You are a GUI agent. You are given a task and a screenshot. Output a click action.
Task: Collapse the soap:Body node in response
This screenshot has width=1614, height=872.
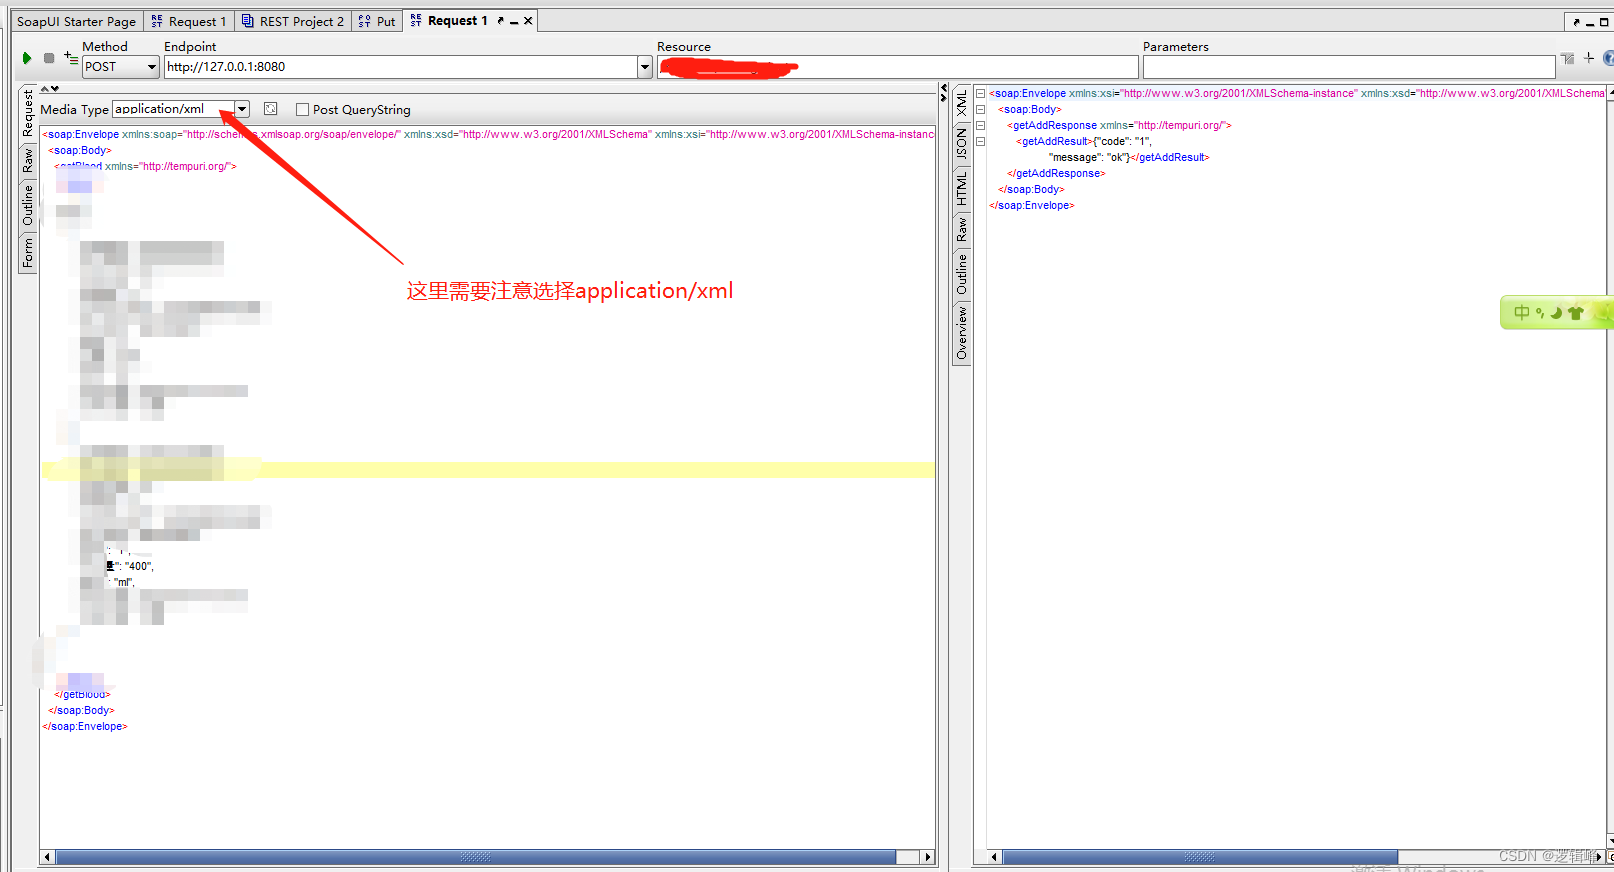pos(980,110)
